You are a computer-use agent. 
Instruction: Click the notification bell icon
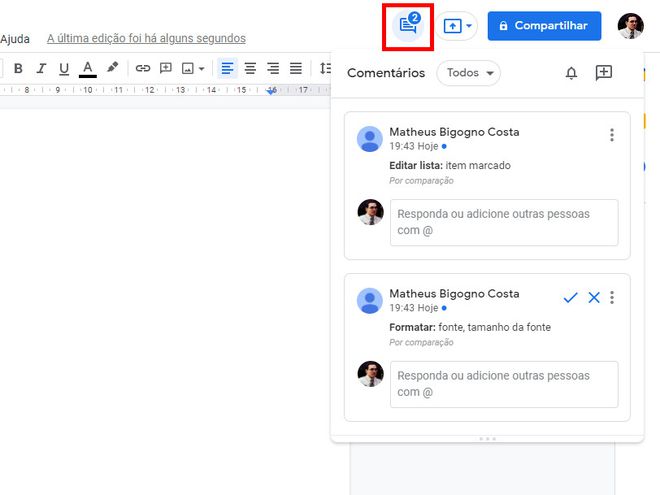[571, 73]
